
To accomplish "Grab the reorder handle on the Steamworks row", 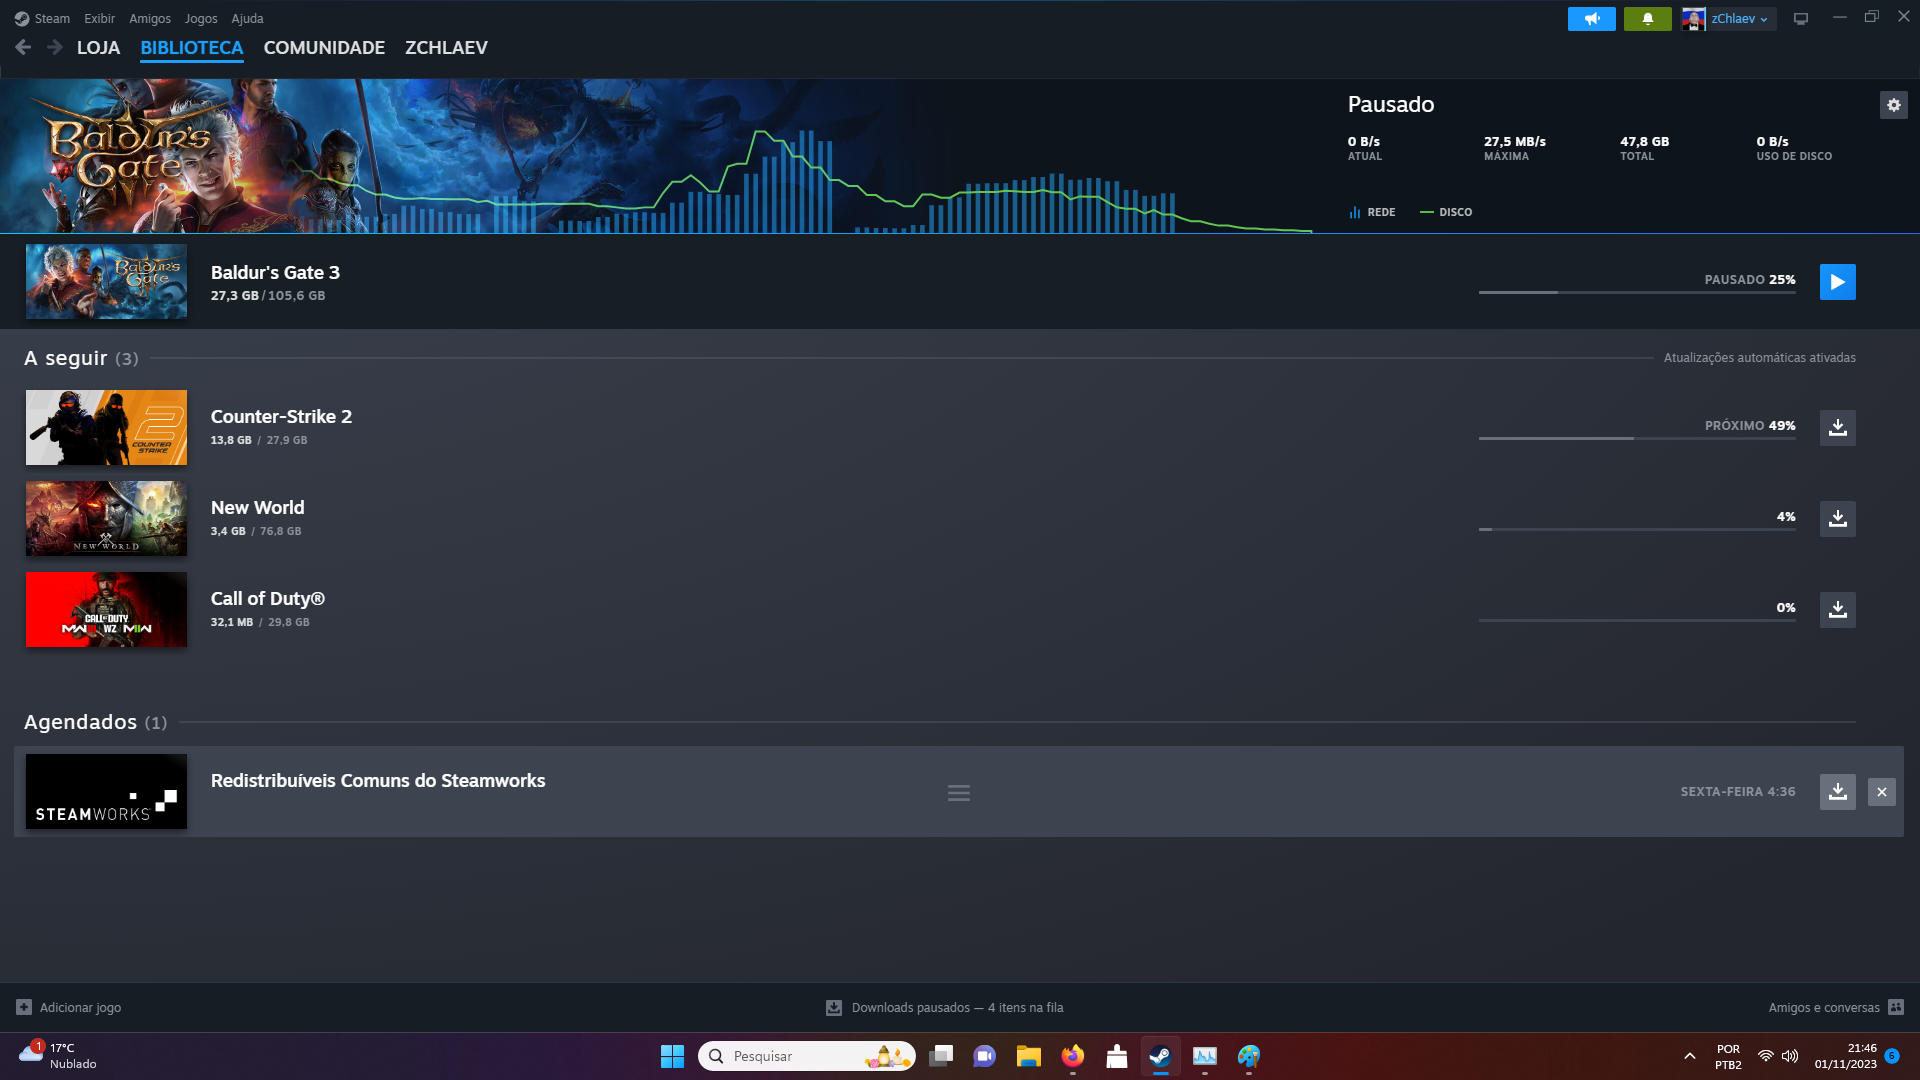I will 958,793.
